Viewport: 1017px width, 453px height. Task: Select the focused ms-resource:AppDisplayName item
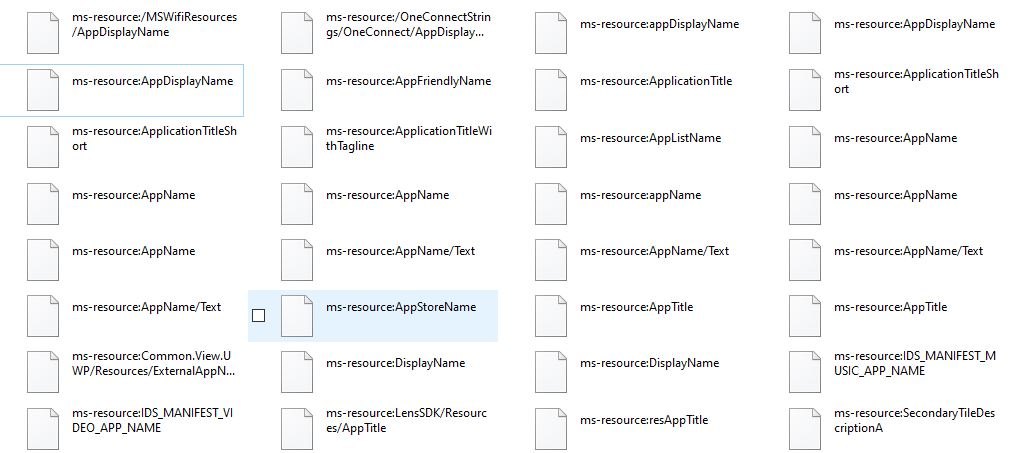click(x=122, y=90)
